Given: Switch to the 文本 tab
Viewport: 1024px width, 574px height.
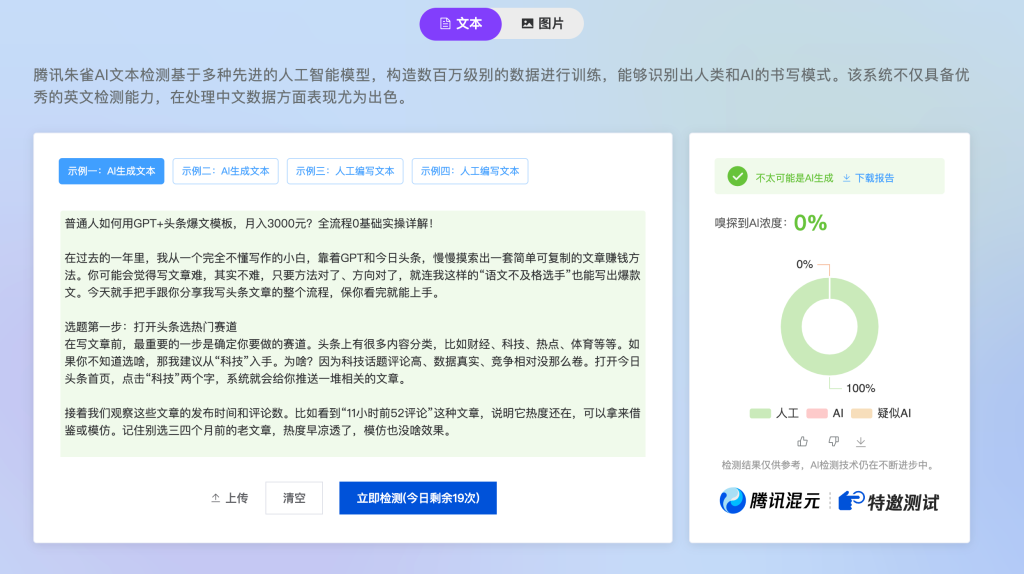Looking at the screenshot, I should pos(460,24).
